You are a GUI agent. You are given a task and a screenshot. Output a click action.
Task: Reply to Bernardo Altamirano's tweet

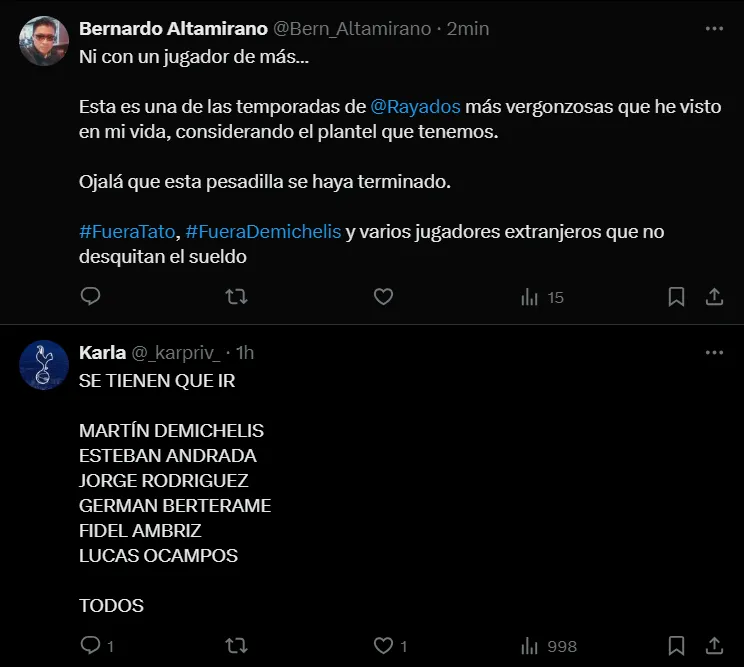tap(90, 297)
